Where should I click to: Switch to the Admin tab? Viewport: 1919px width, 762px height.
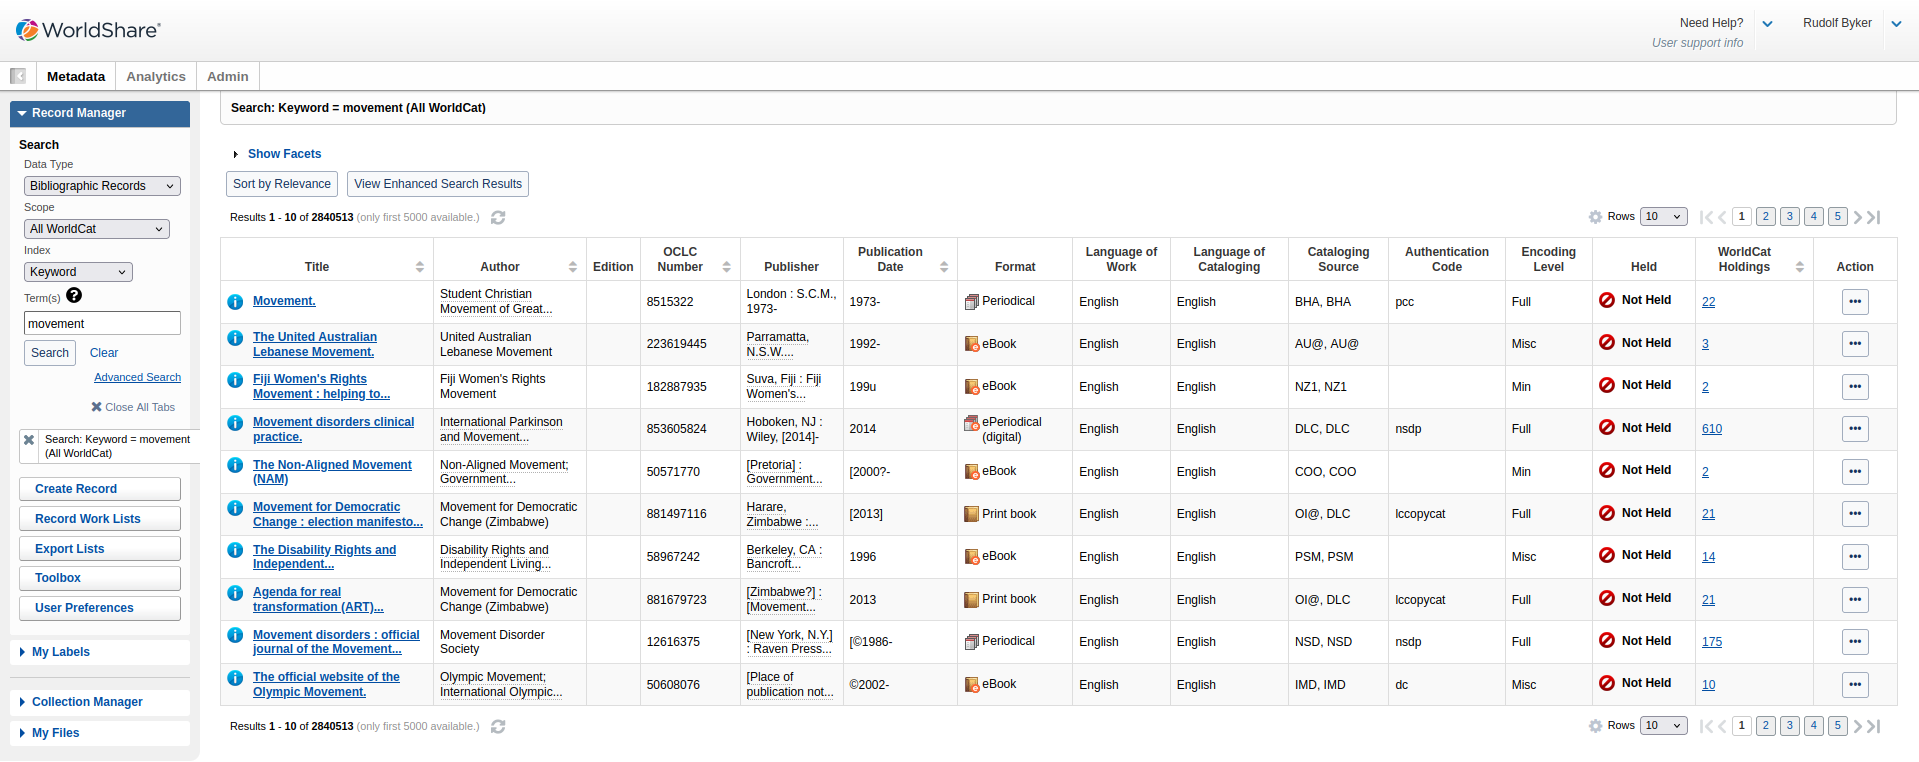228,76
